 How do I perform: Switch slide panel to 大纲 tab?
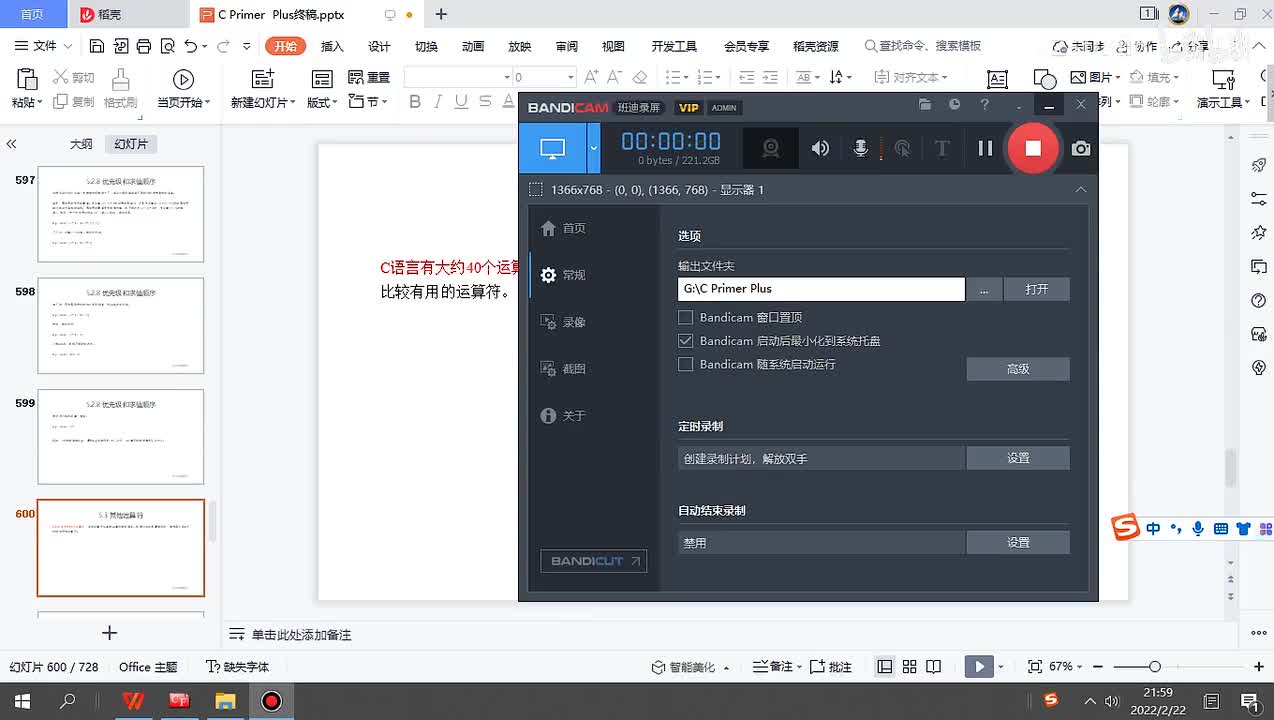point(81,144)
